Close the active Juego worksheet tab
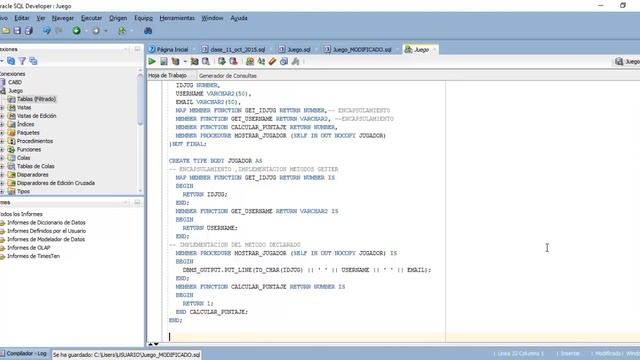Viewport: 640px width, 360px height. 434,49
